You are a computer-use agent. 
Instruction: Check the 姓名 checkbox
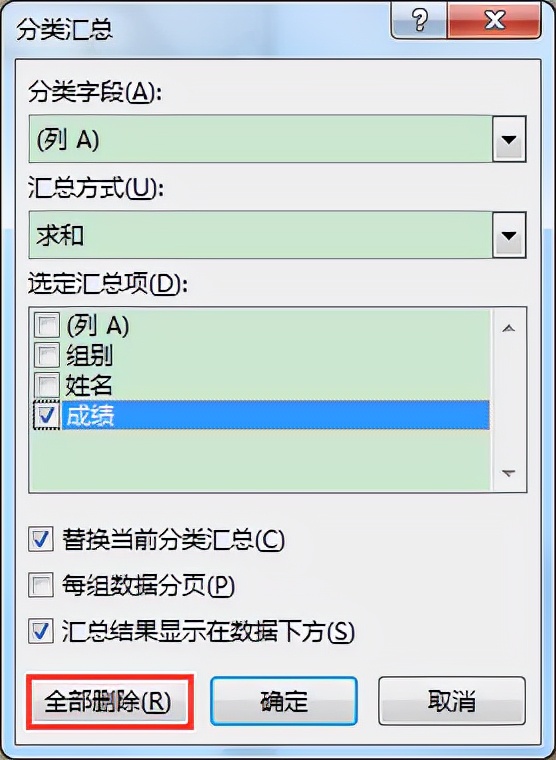(x=47, y=385)
